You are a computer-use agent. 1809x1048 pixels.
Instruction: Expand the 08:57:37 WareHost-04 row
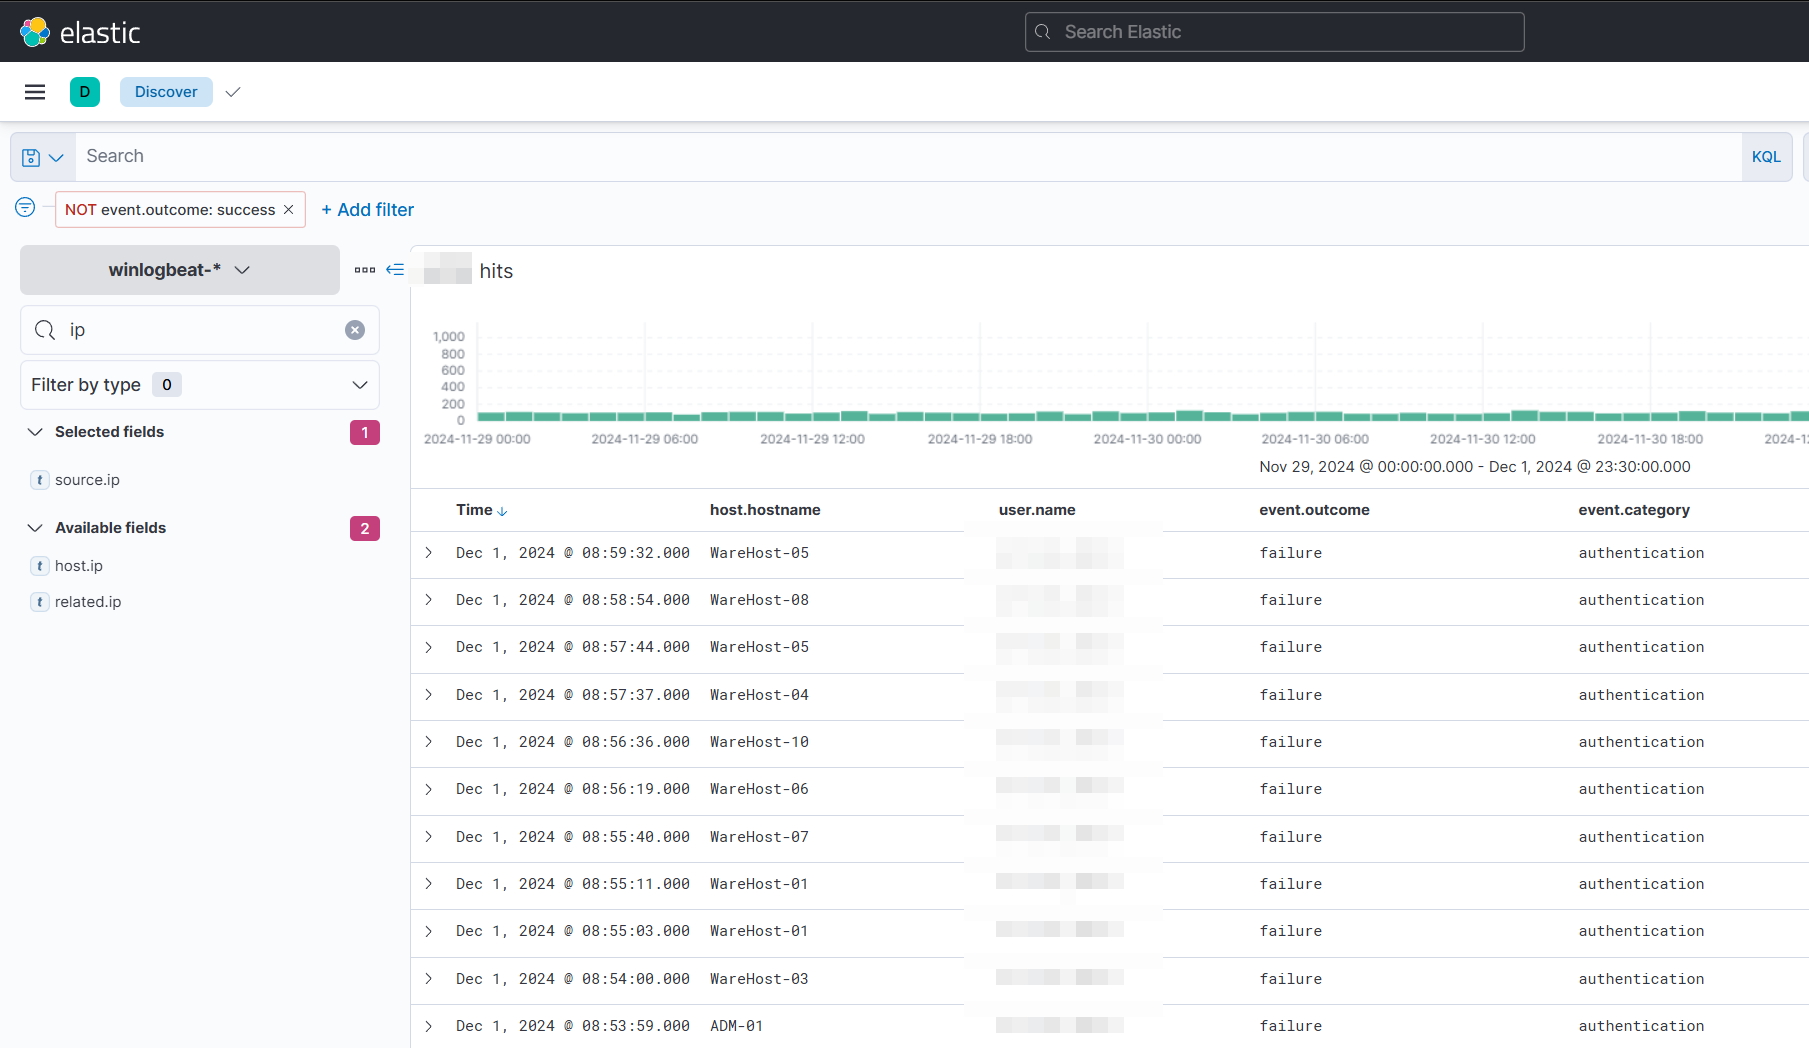429,695
